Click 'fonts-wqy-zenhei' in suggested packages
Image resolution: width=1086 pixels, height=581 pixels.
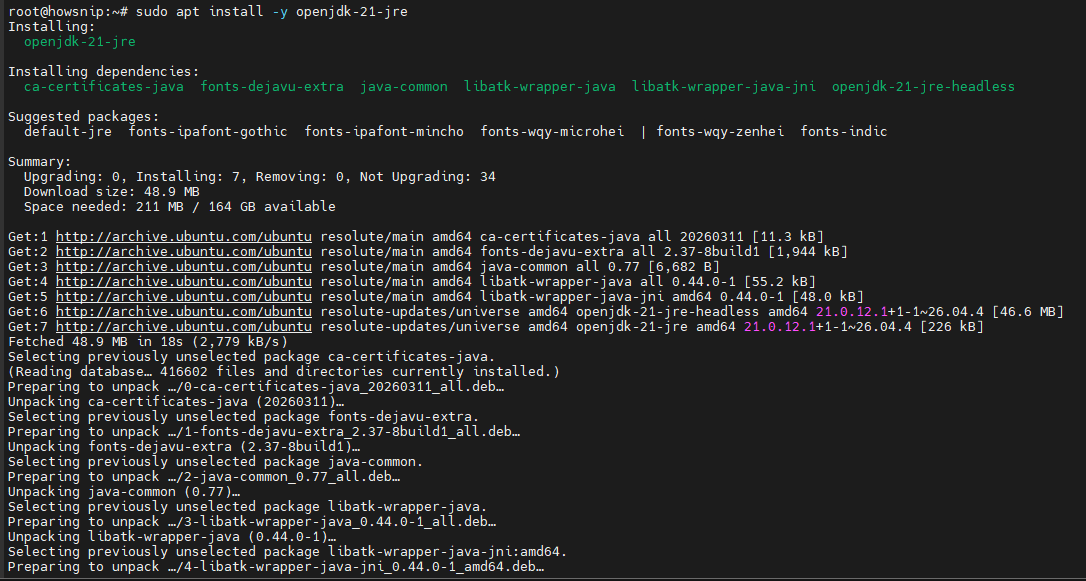[x=720, y=132]
